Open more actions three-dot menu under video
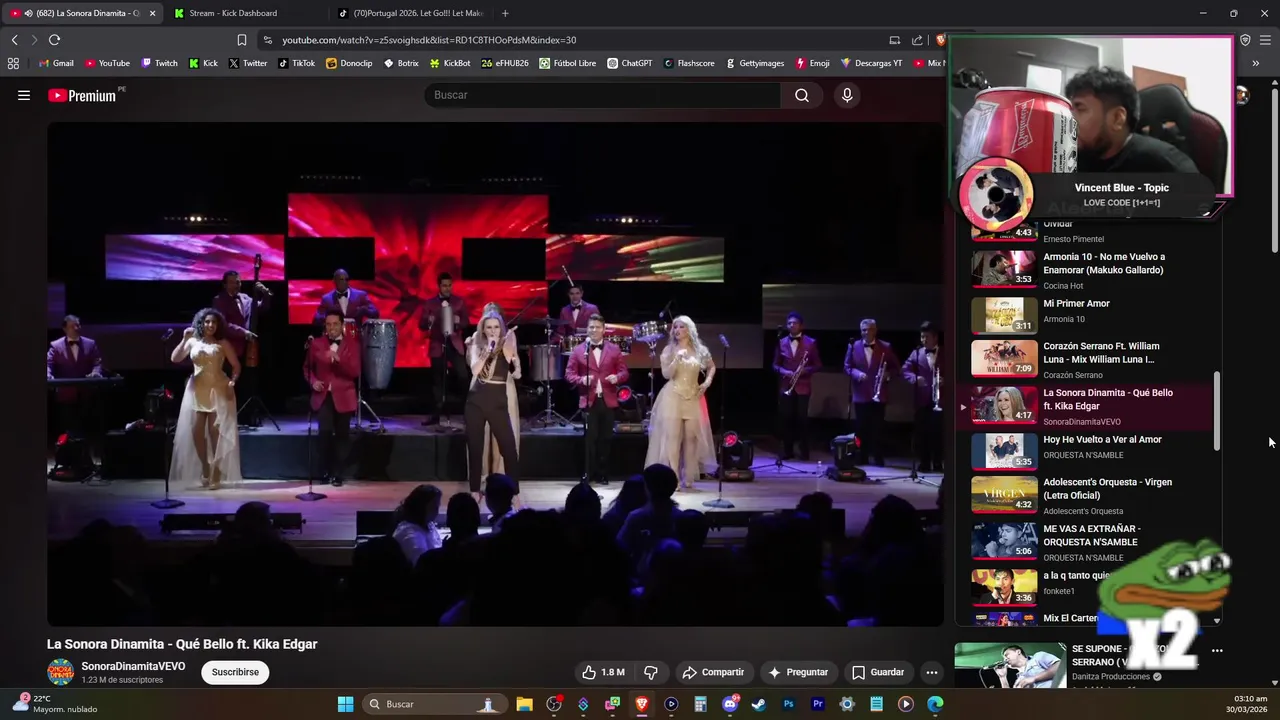Screen dimensions: 1280x720 [x=931, y=672]
